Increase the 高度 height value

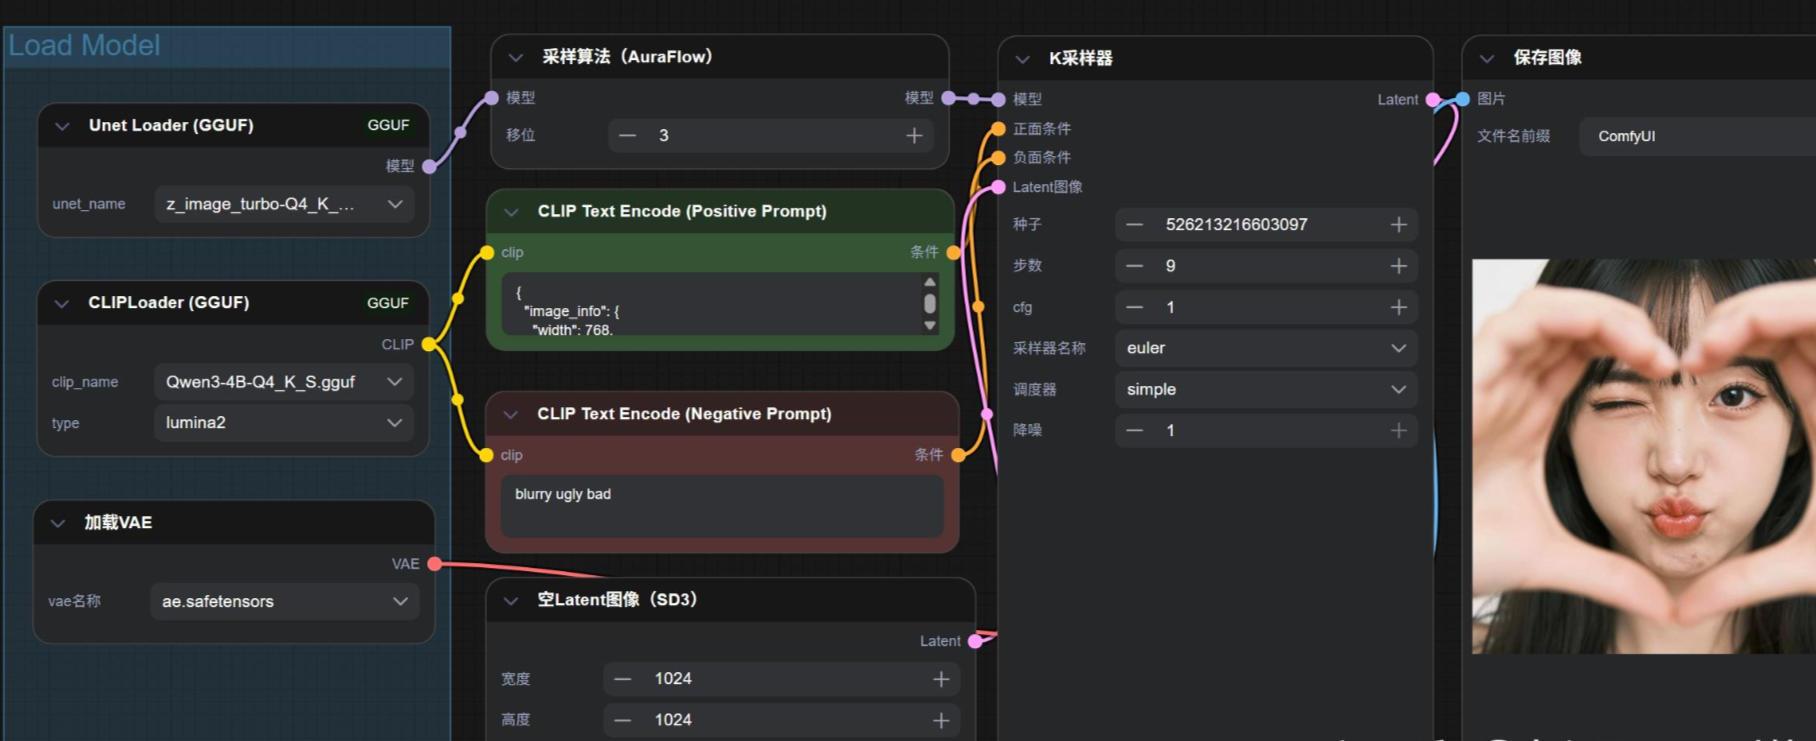point(941,720)
